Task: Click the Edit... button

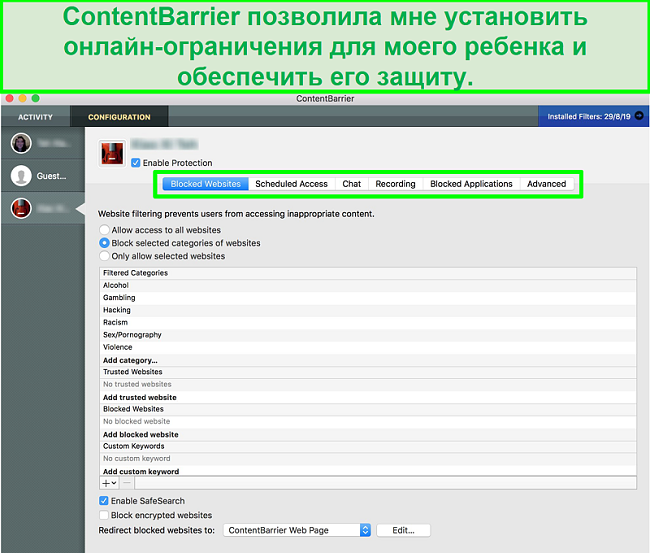Action: tap(403, 530)
